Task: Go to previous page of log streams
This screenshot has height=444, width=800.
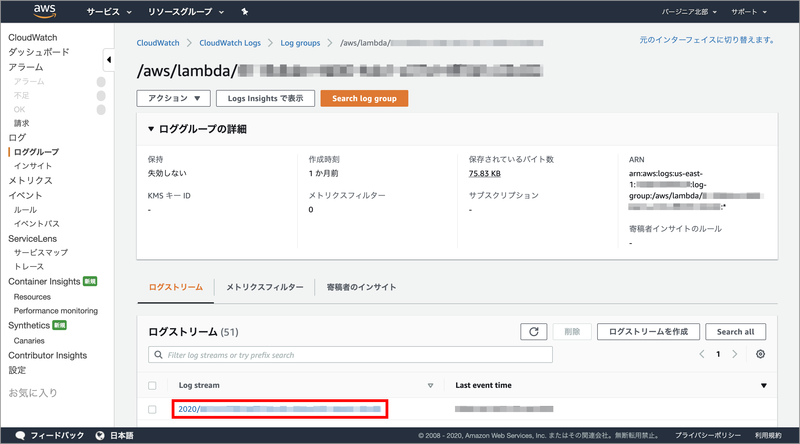Action: point(702,354)
